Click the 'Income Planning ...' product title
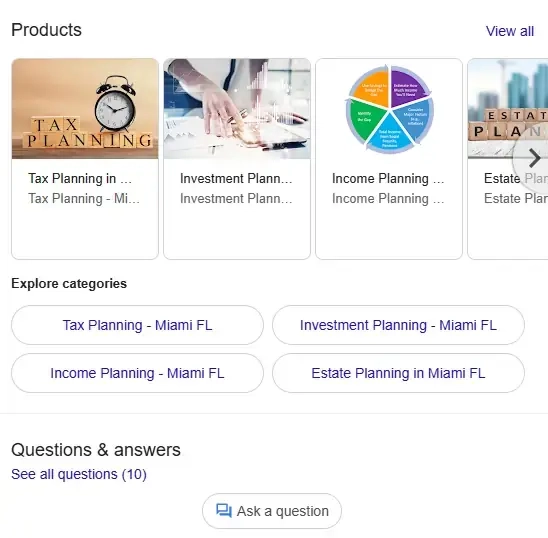This screenshot has height=538, width=548. [388, 179]
